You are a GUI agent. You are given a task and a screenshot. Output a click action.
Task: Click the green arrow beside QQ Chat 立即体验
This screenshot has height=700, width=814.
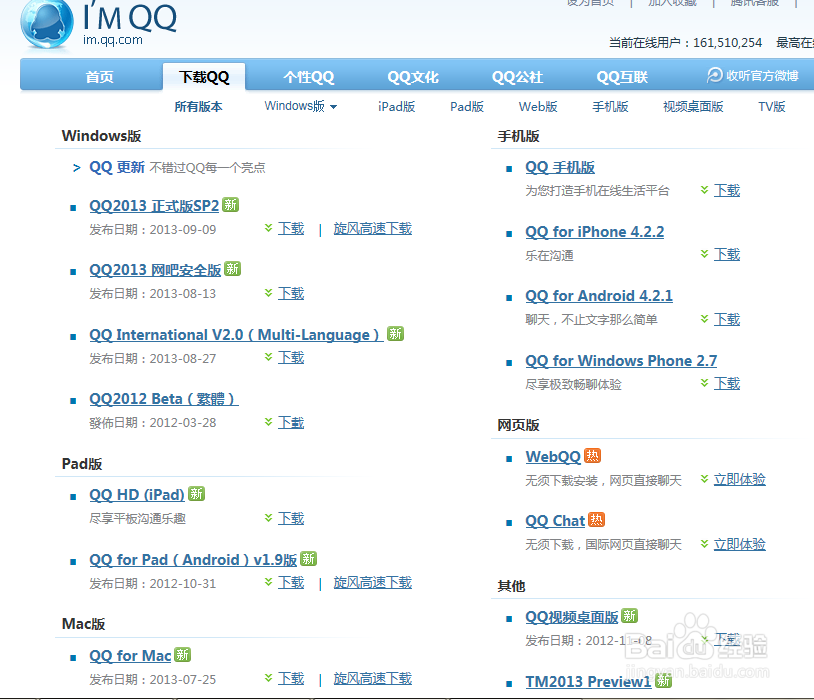coord(704,544)
